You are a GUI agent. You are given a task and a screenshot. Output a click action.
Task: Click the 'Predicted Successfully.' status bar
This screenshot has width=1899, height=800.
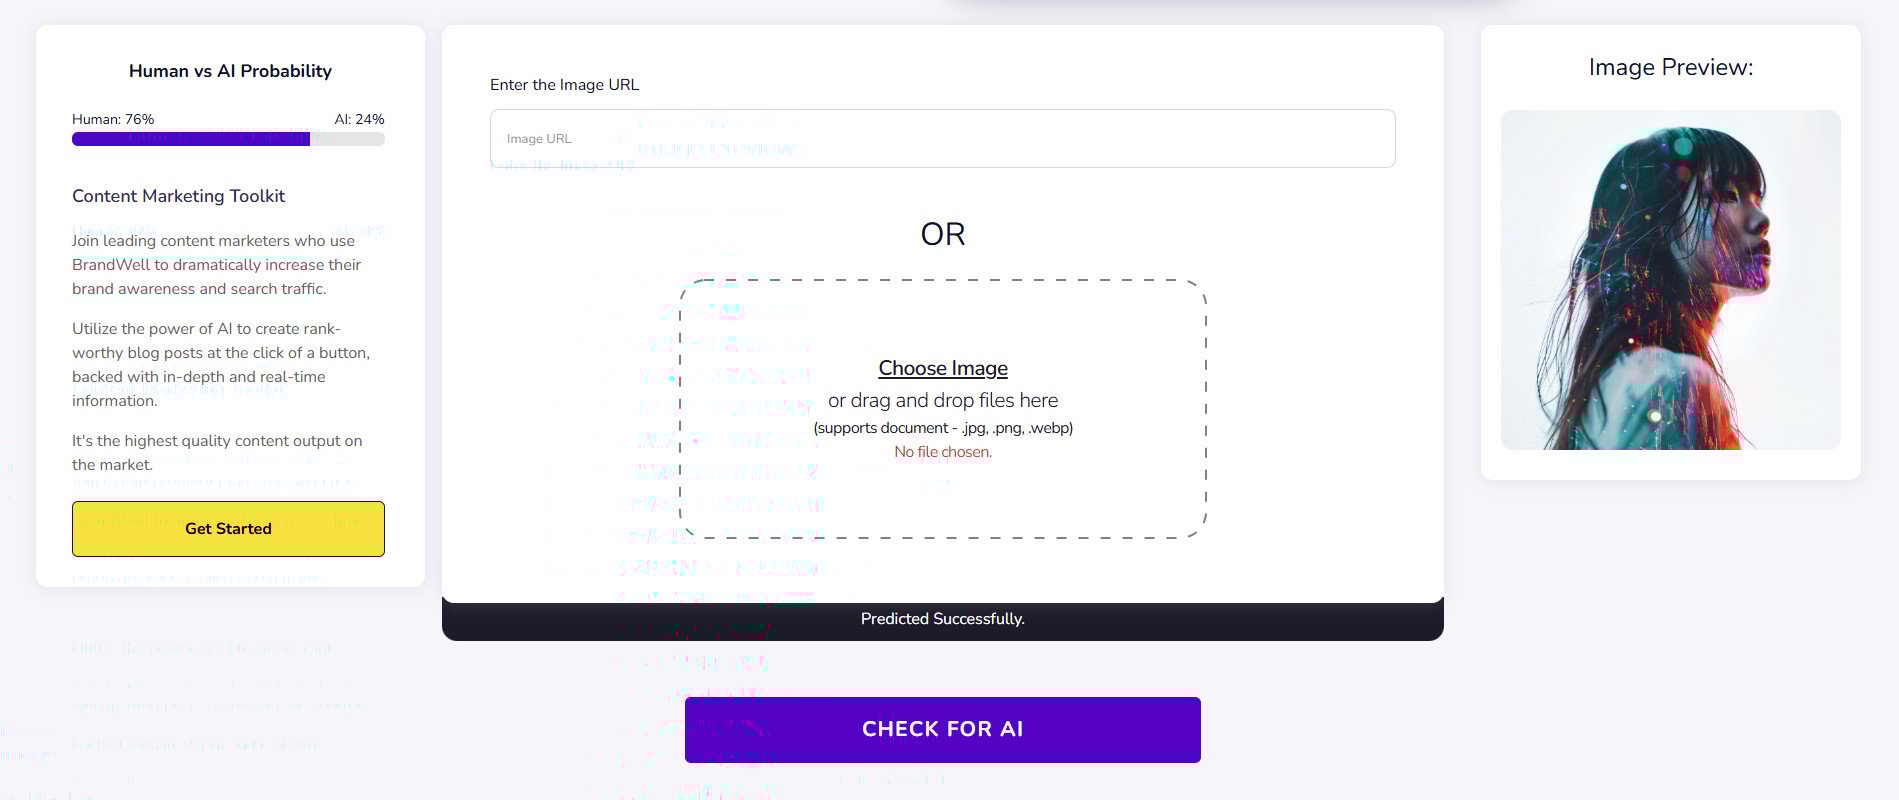[942, 619]
